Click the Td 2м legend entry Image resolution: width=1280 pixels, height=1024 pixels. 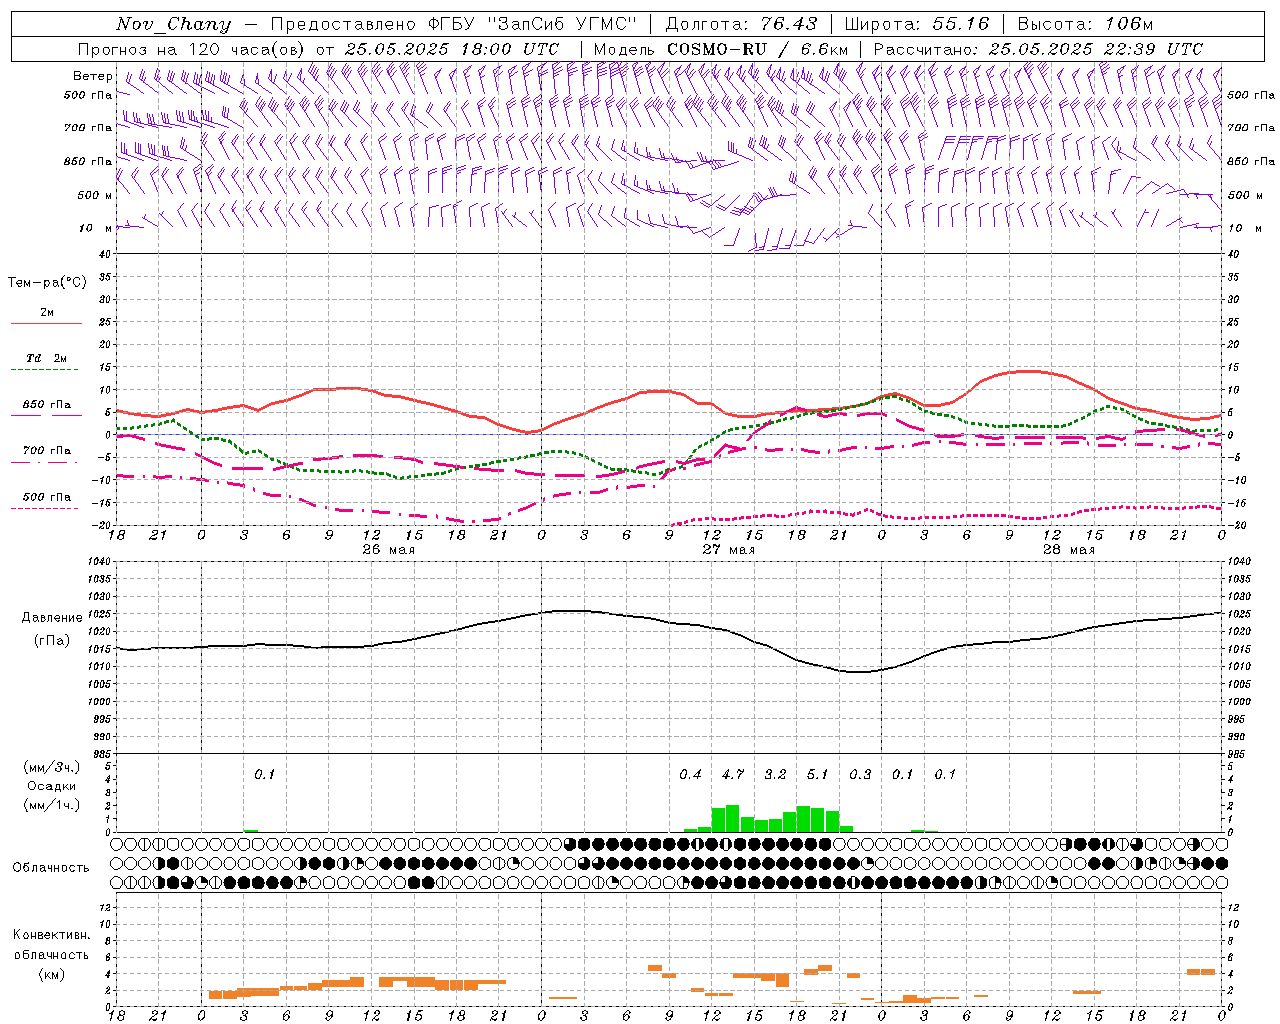click(46, 358)
